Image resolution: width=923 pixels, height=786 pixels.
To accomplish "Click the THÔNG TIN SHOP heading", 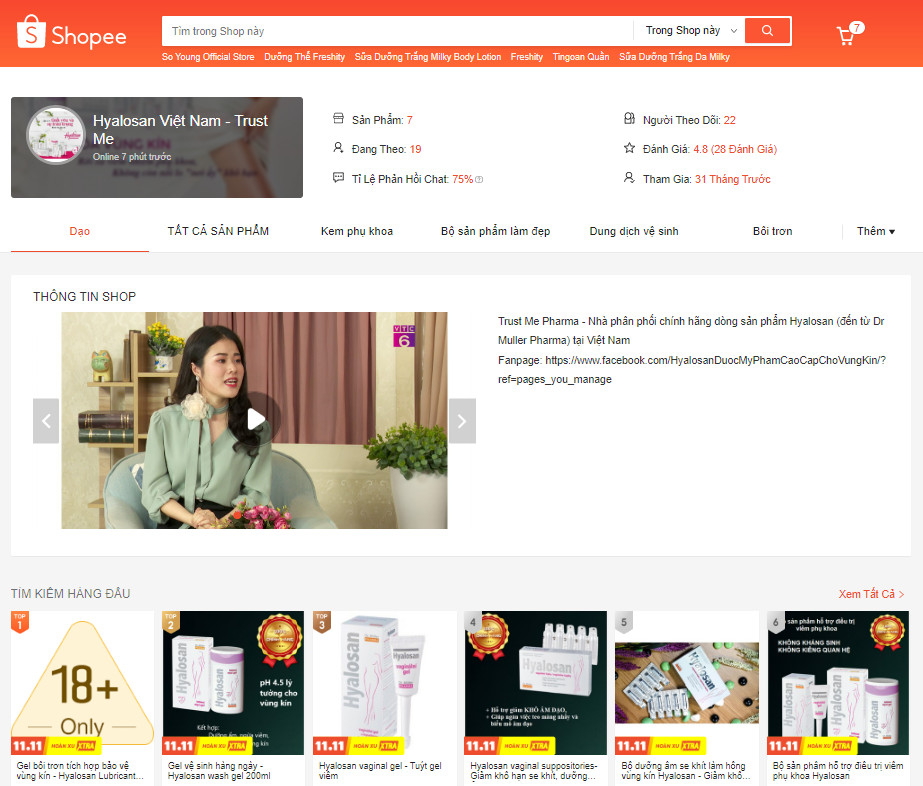I will (x=84, y=297).
